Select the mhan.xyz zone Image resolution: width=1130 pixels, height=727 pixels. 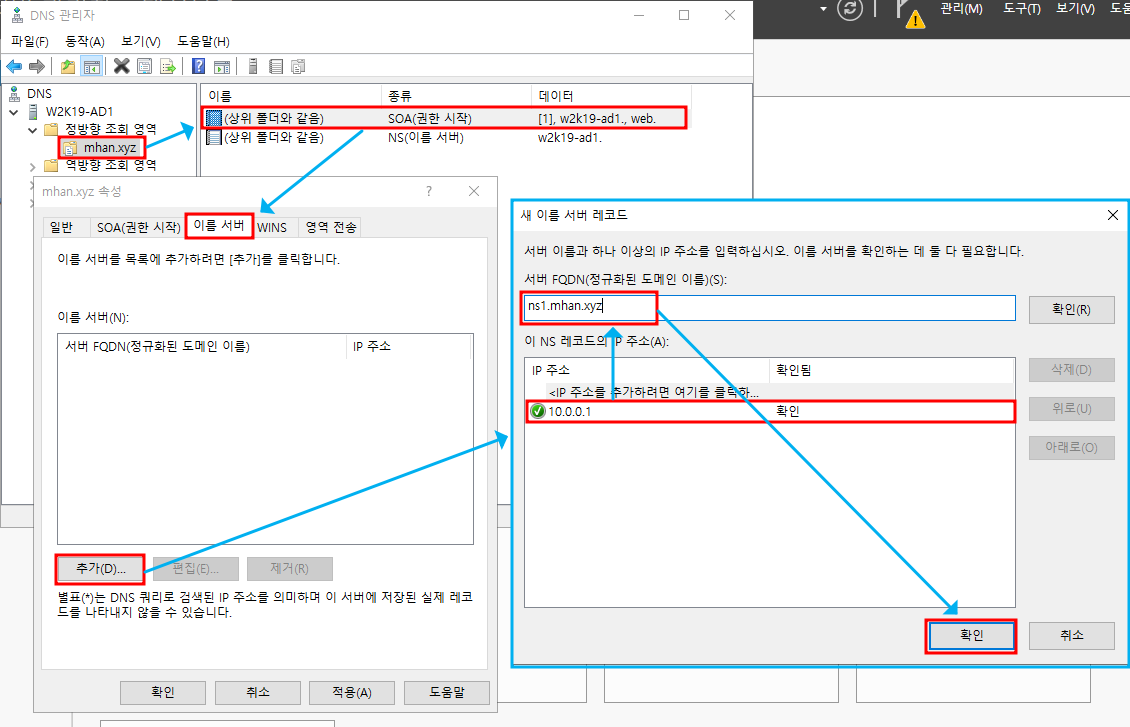110,147
